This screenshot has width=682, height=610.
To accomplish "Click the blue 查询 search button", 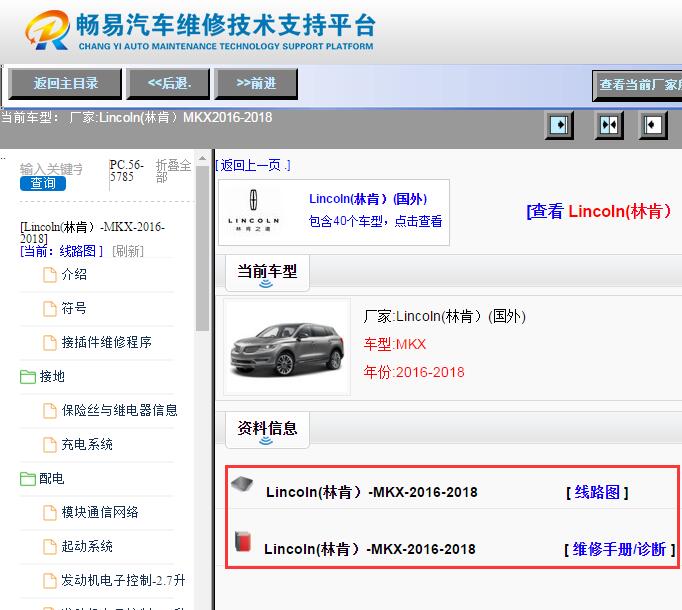I will [x=43, y=184].
